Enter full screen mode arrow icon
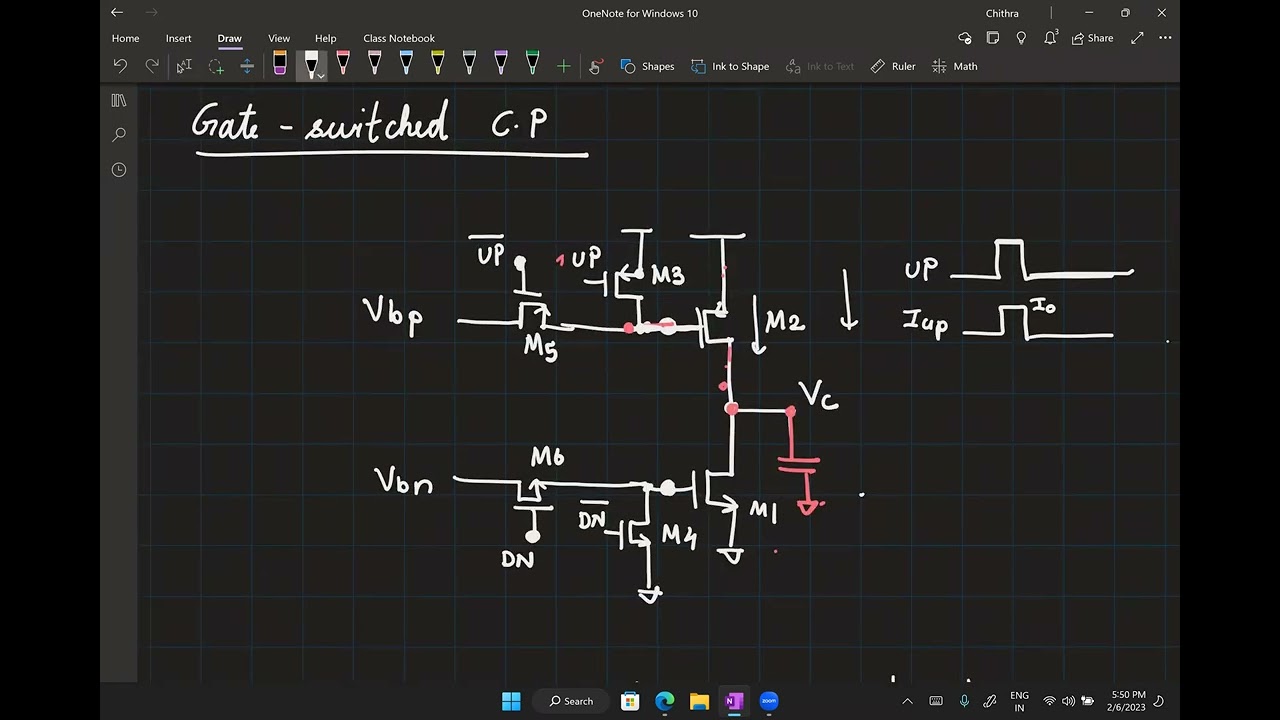Screen dimensions: 1280x720 (1137, 38)
